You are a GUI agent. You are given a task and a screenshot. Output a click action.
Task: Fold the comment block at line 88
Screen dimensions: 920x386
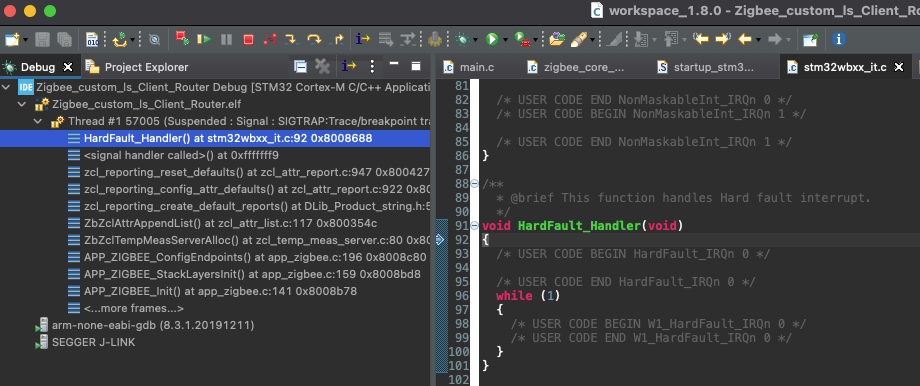pos(475,184)
